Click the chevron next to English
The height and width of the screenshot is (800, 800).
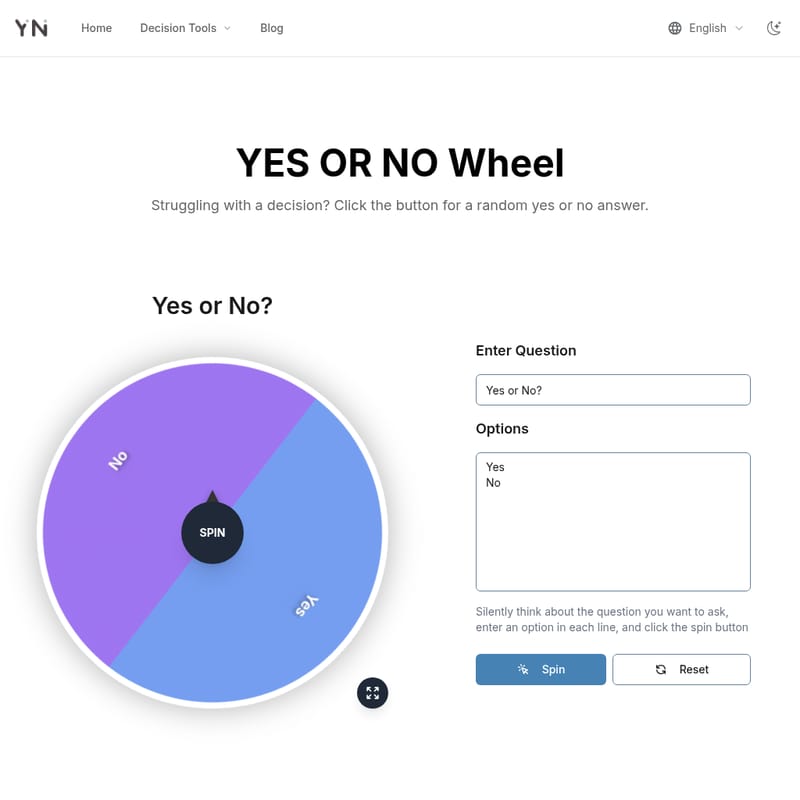point(739,28)
